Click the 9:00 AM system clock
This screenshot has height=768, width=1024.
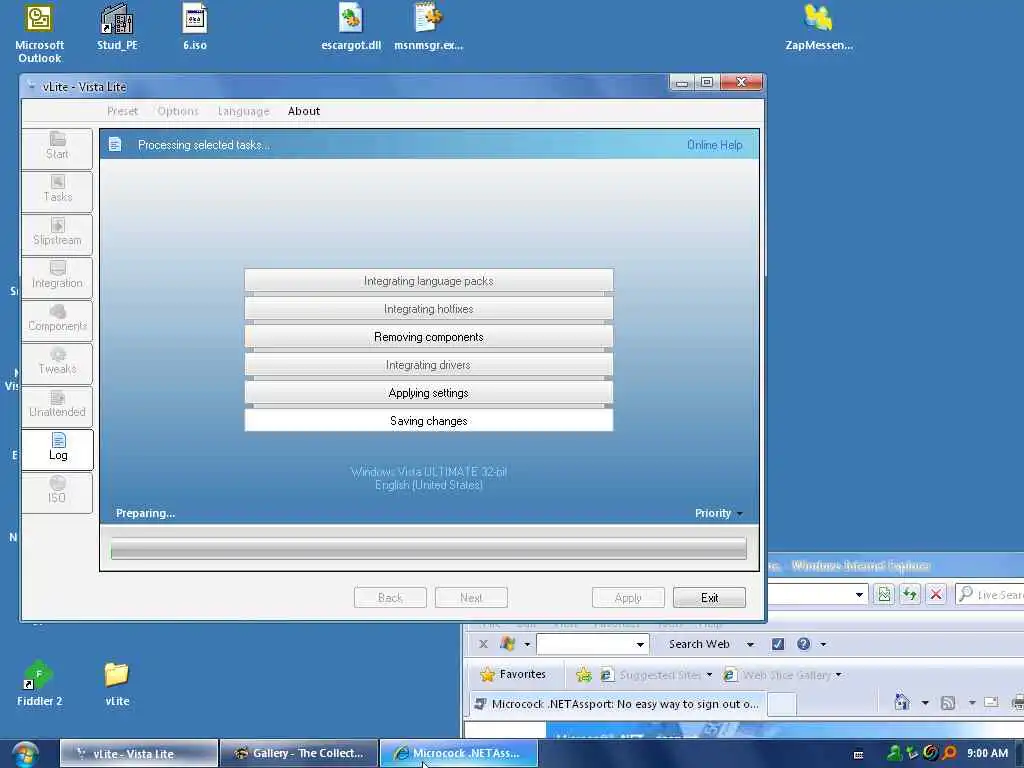click(x=987, y=753)
